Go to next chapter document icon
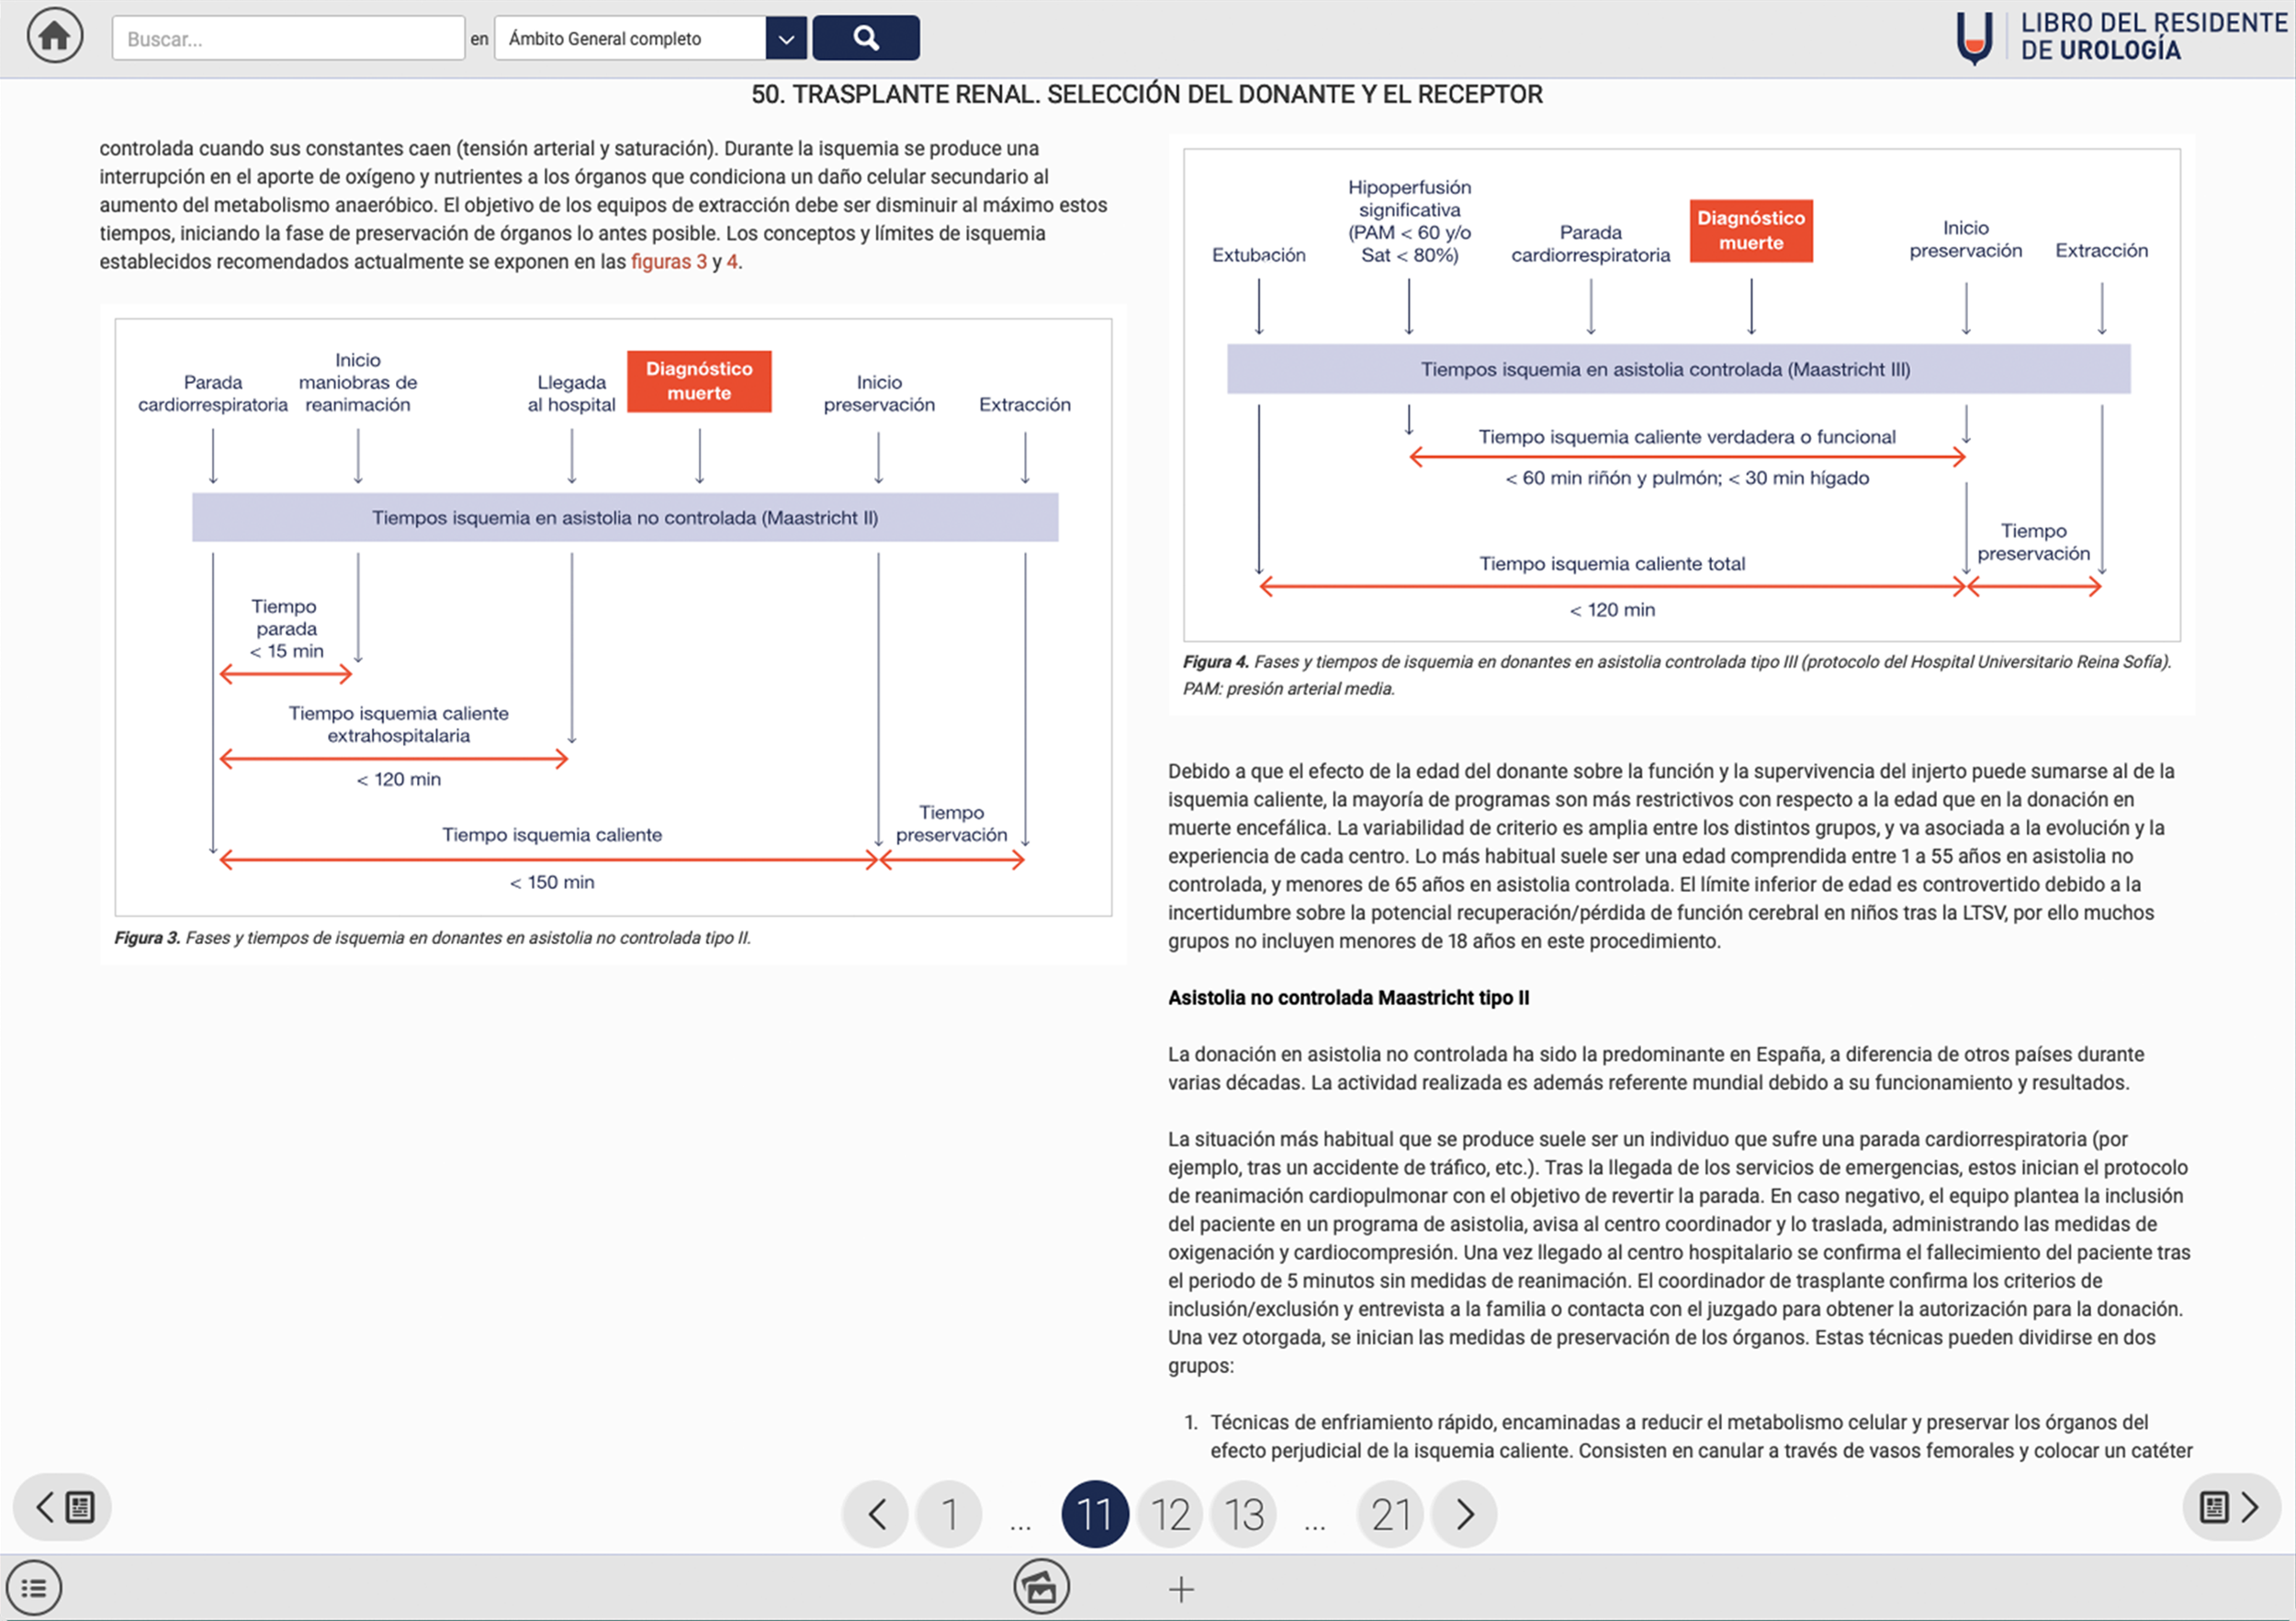 pyautogui.click(x=2231, y=1507)
